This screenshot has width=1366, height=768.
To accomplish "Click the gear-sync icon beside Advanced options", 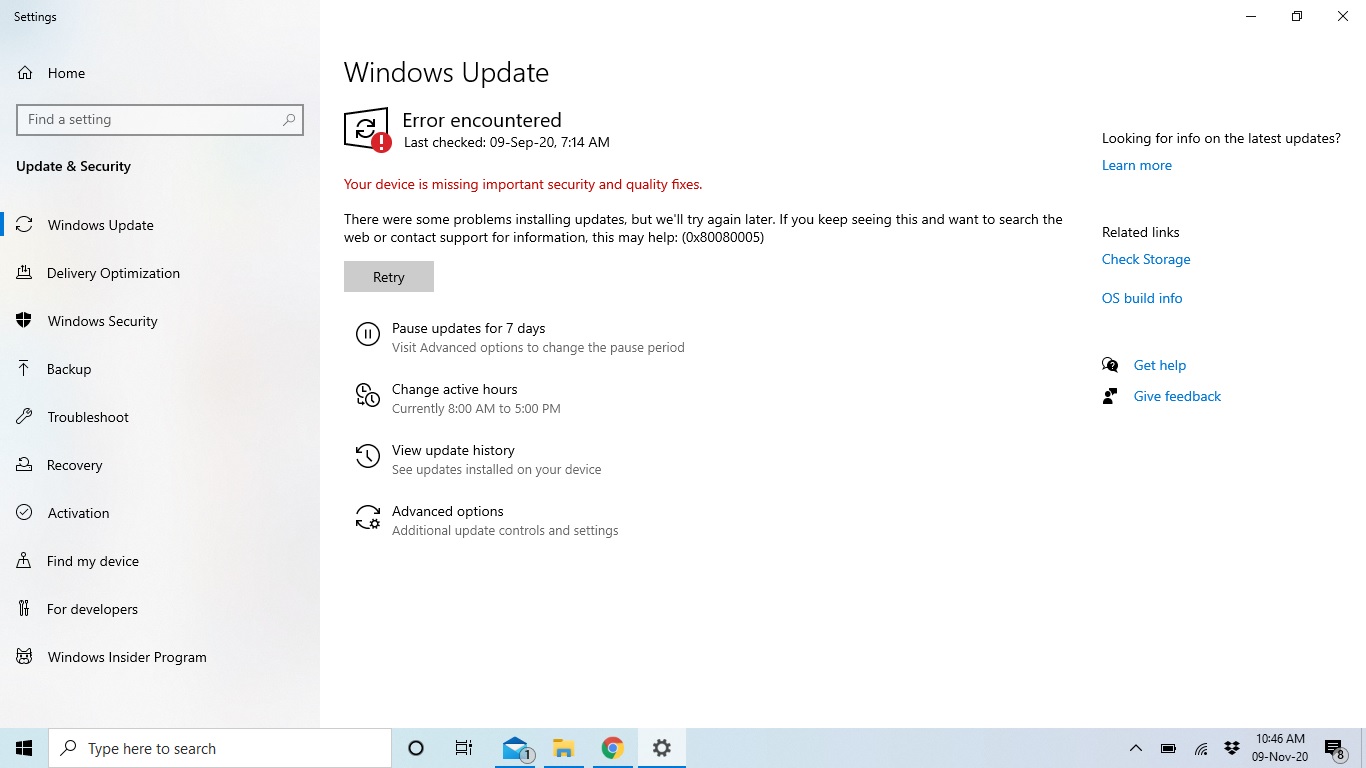I will point(368,518).
